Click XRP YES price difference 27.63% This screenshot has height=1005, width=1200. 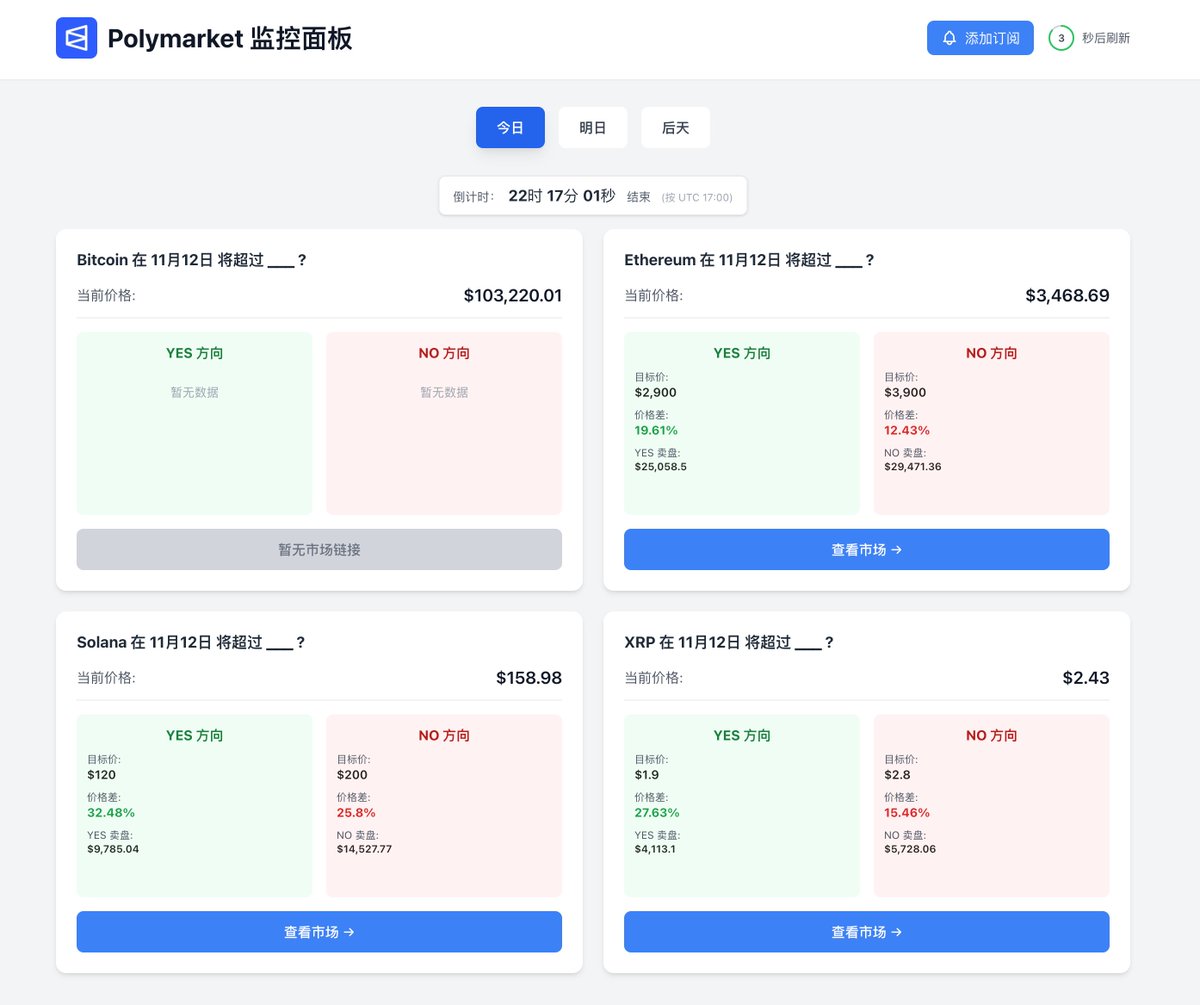[657, 812]
